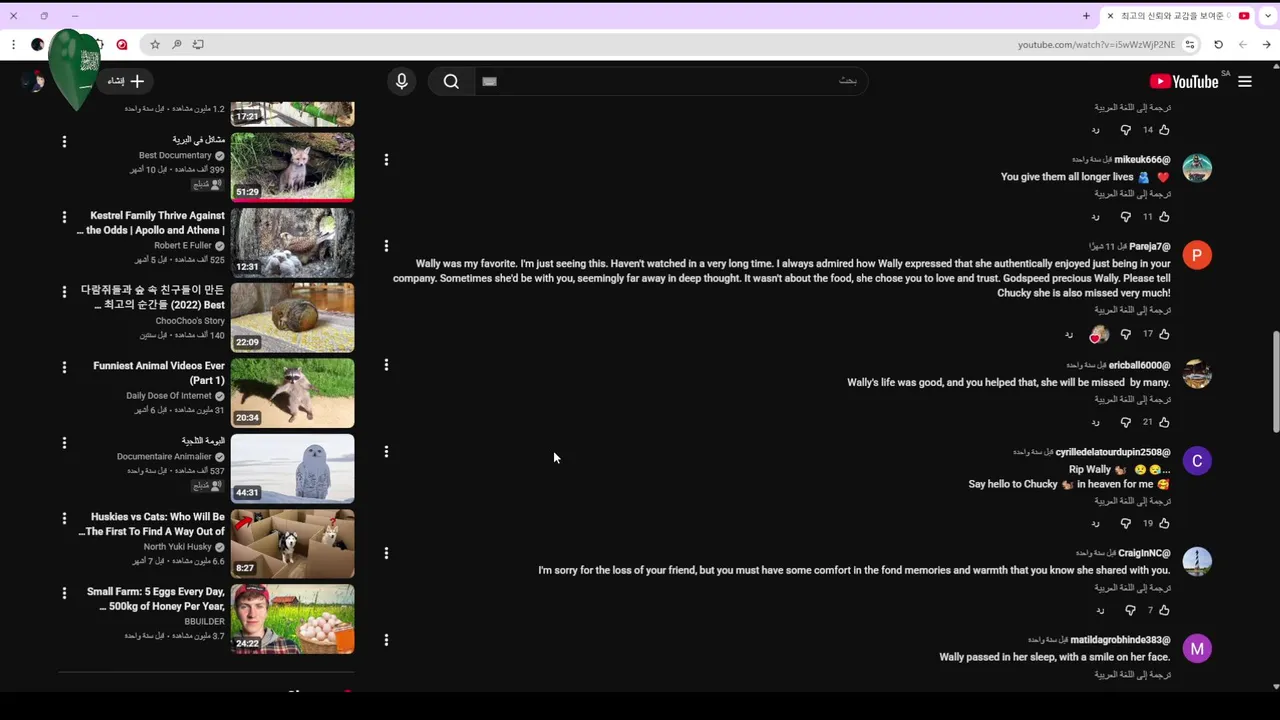Like ericball6000's comment

pos(1164,422)
